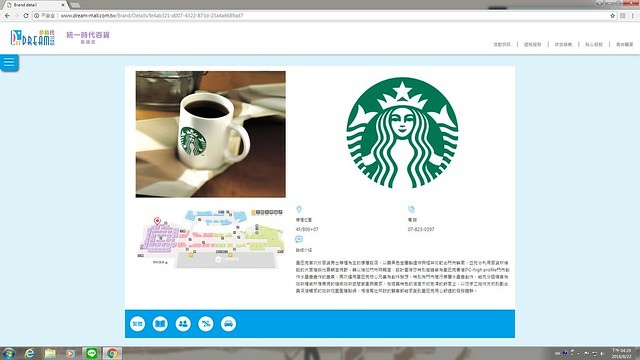
Task: Click the volume icon in system tray
Action: point(602,353)
